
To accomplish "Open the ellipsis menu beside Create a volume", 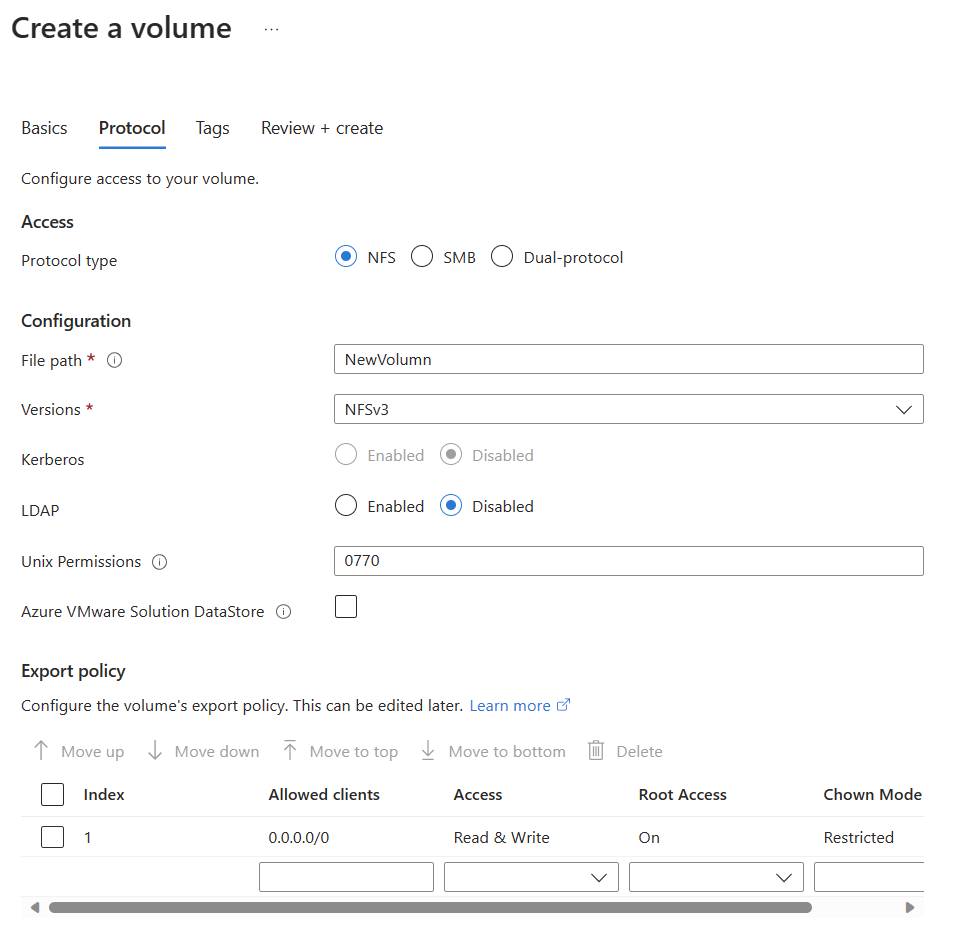I will [272, 29].
